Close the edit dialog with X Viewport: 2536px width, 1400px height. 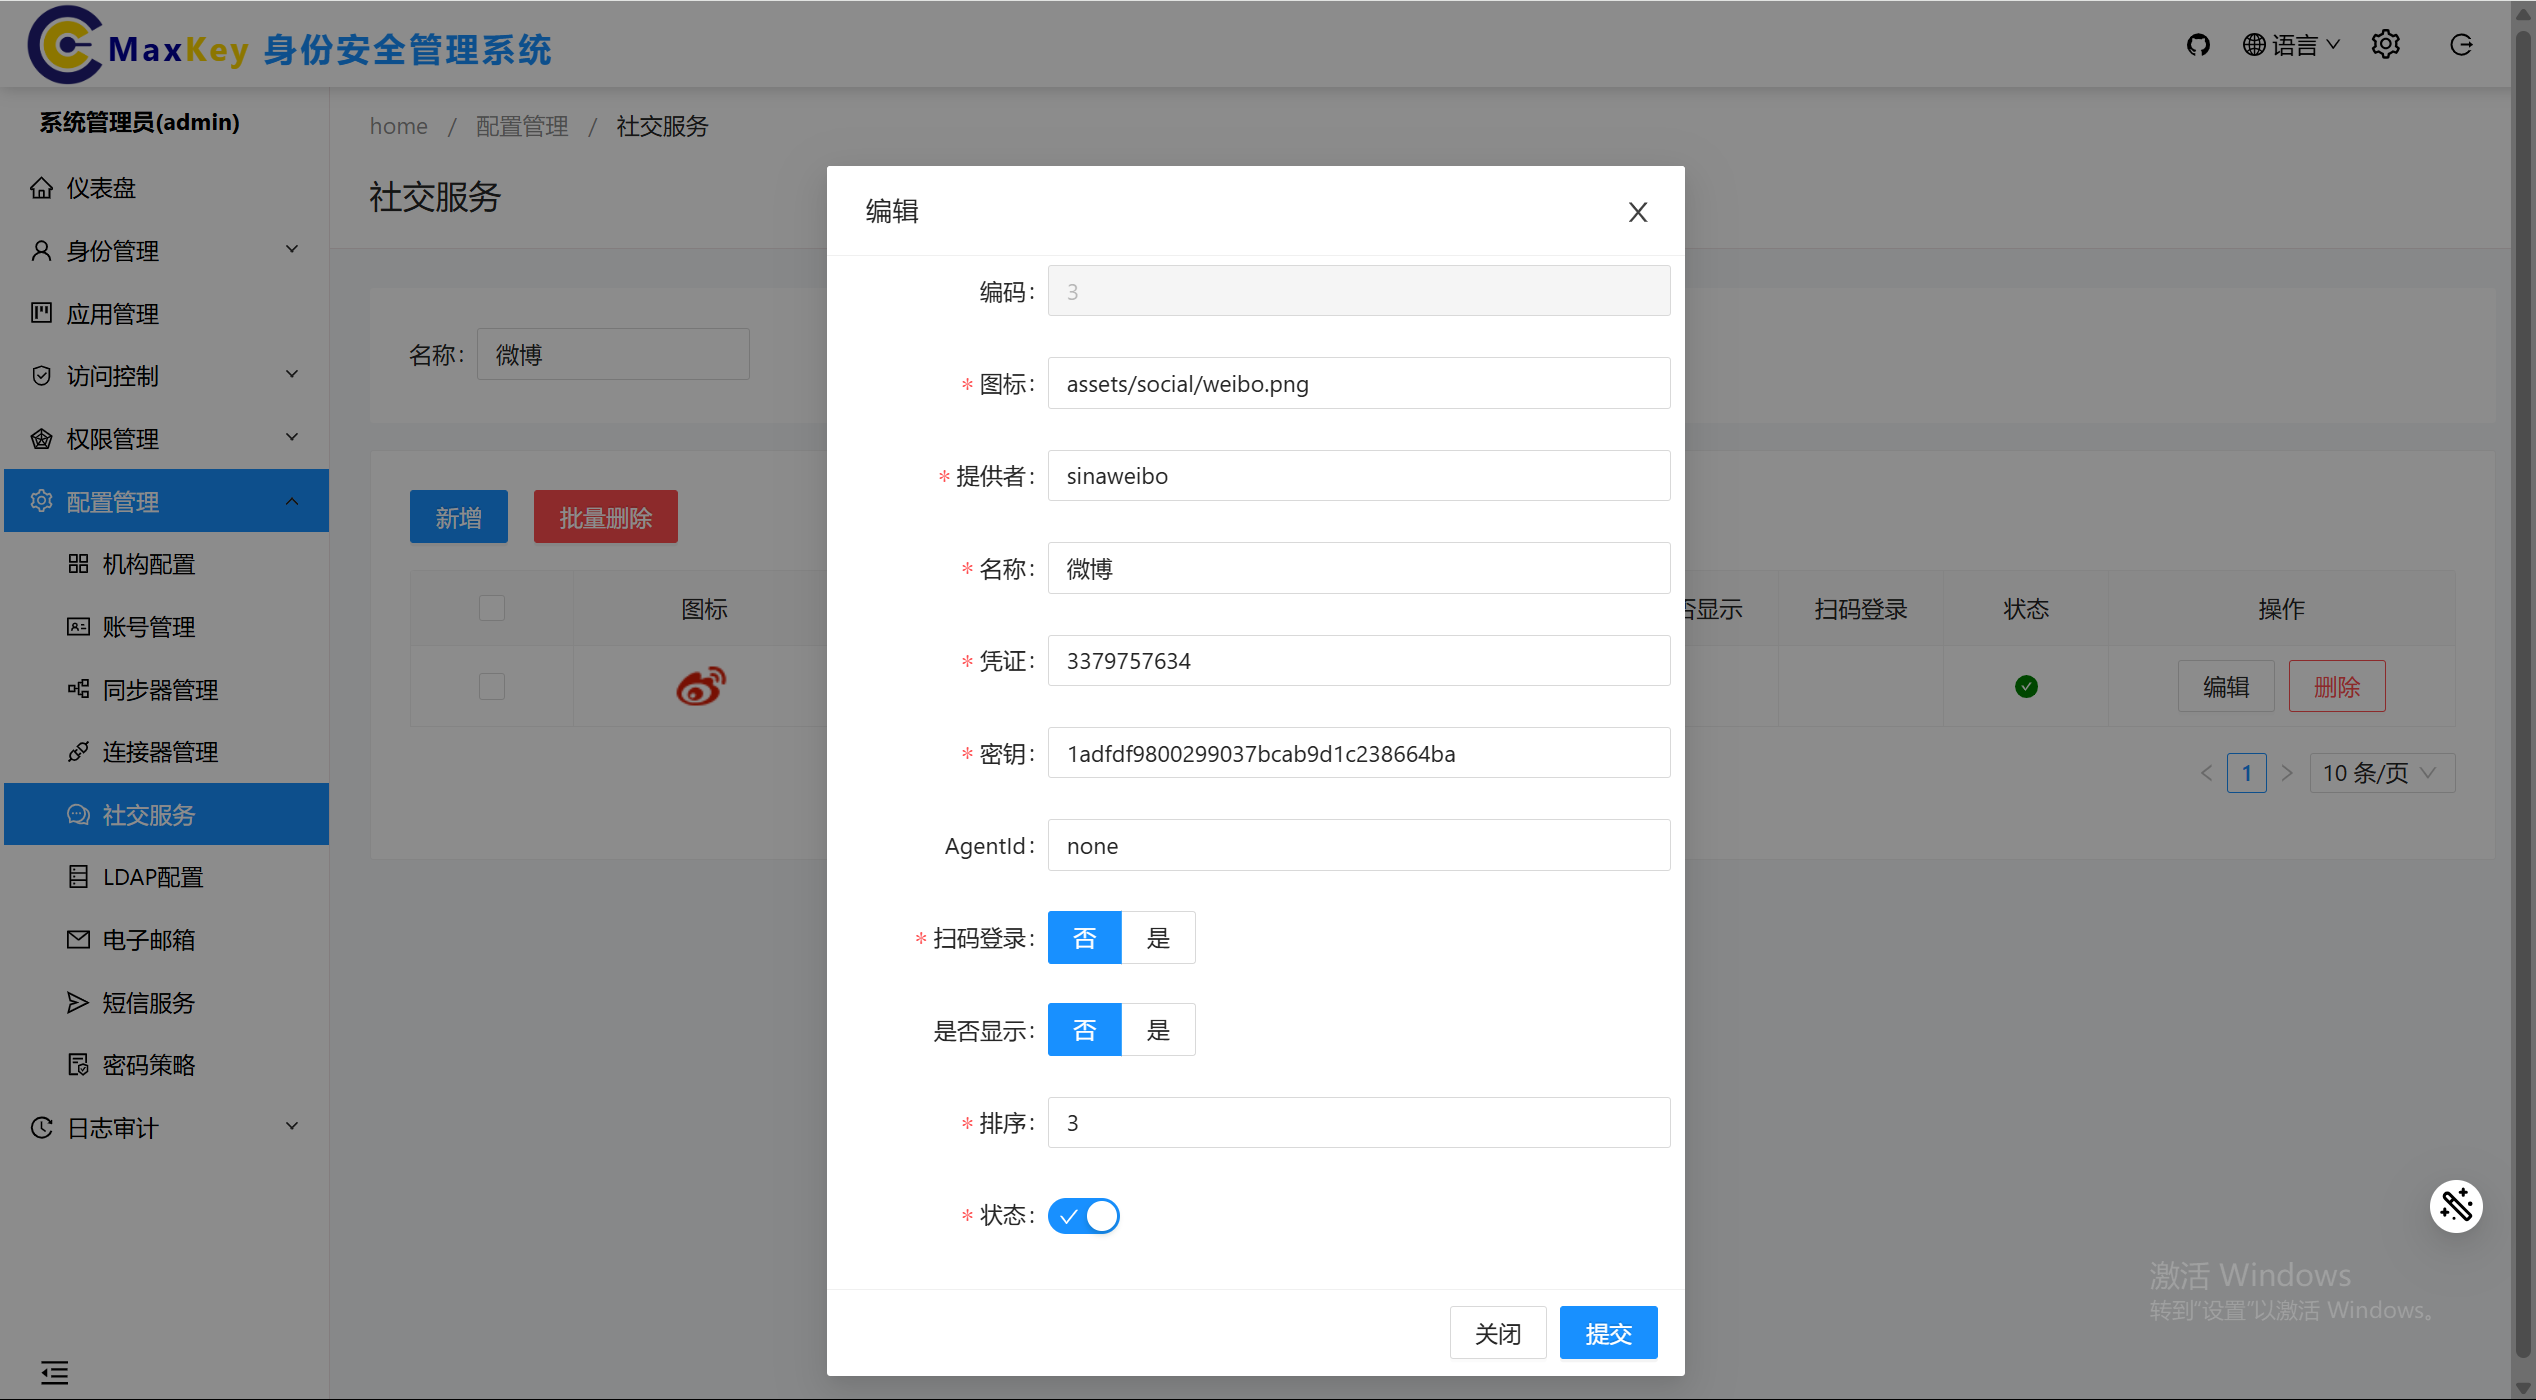pyautogui.click(x=1637, y=212)
